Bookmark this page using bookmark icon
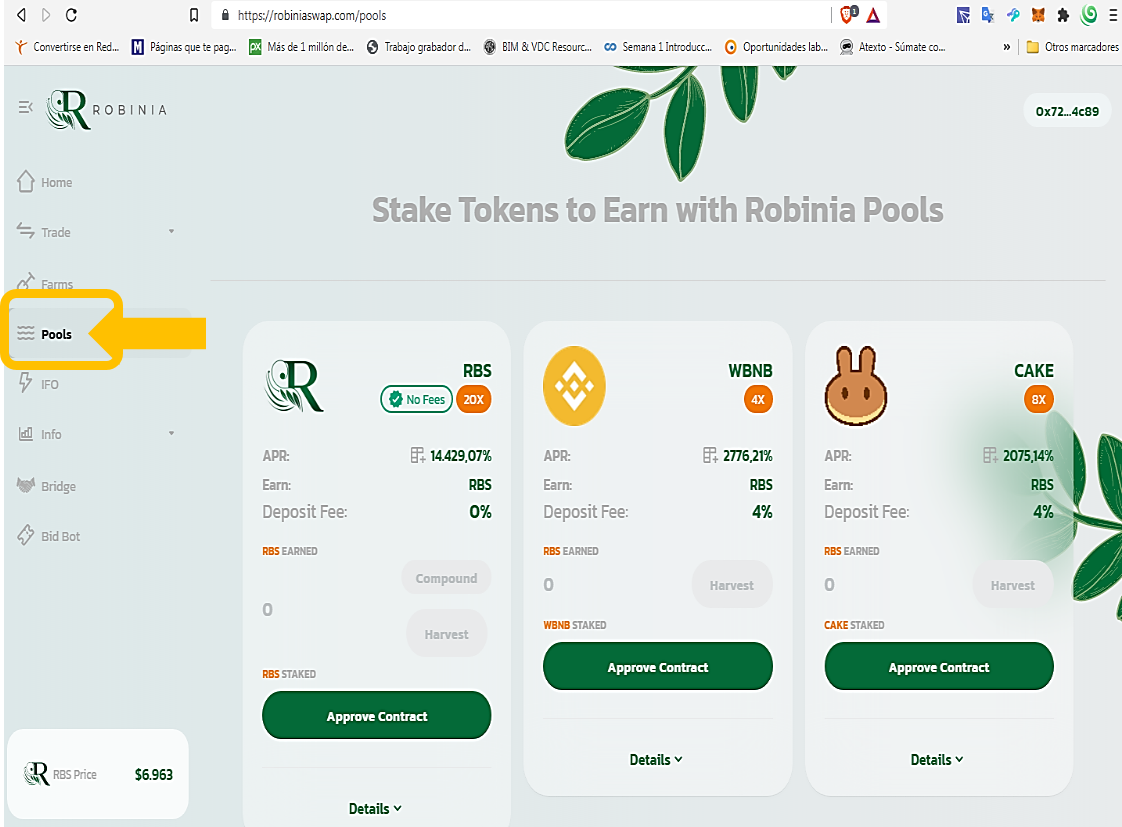The image size is (1122, 827). pos(194,15)
